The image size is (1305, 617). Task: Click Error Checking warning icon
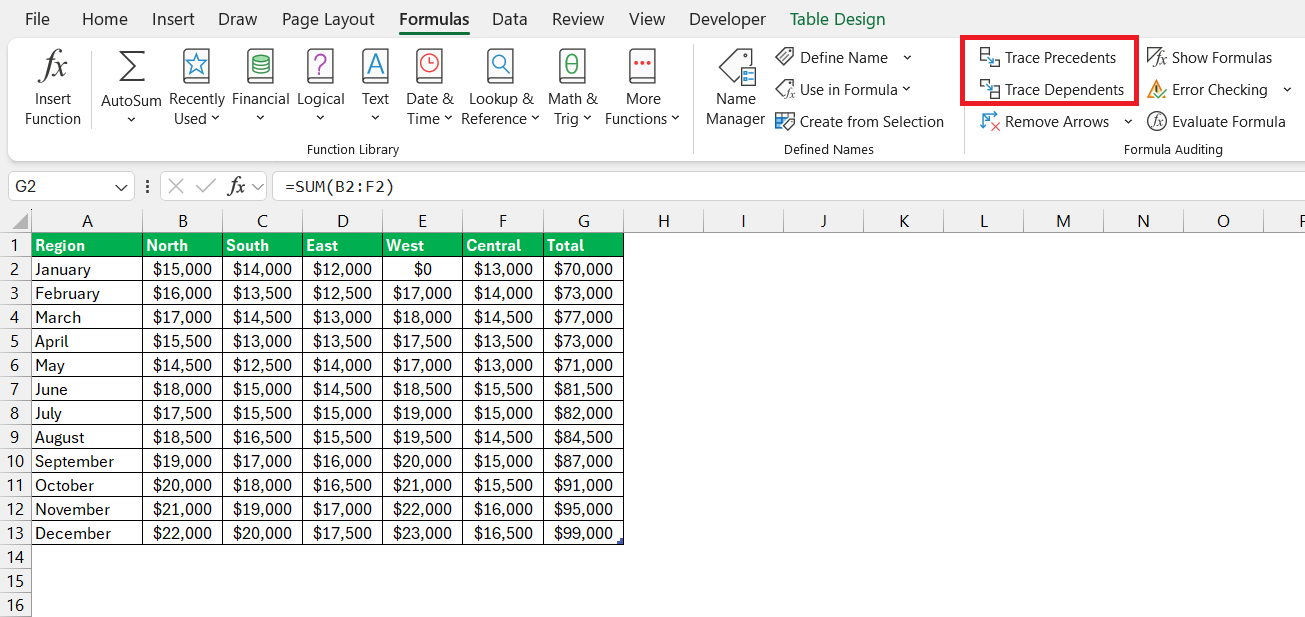(1157, 89)
